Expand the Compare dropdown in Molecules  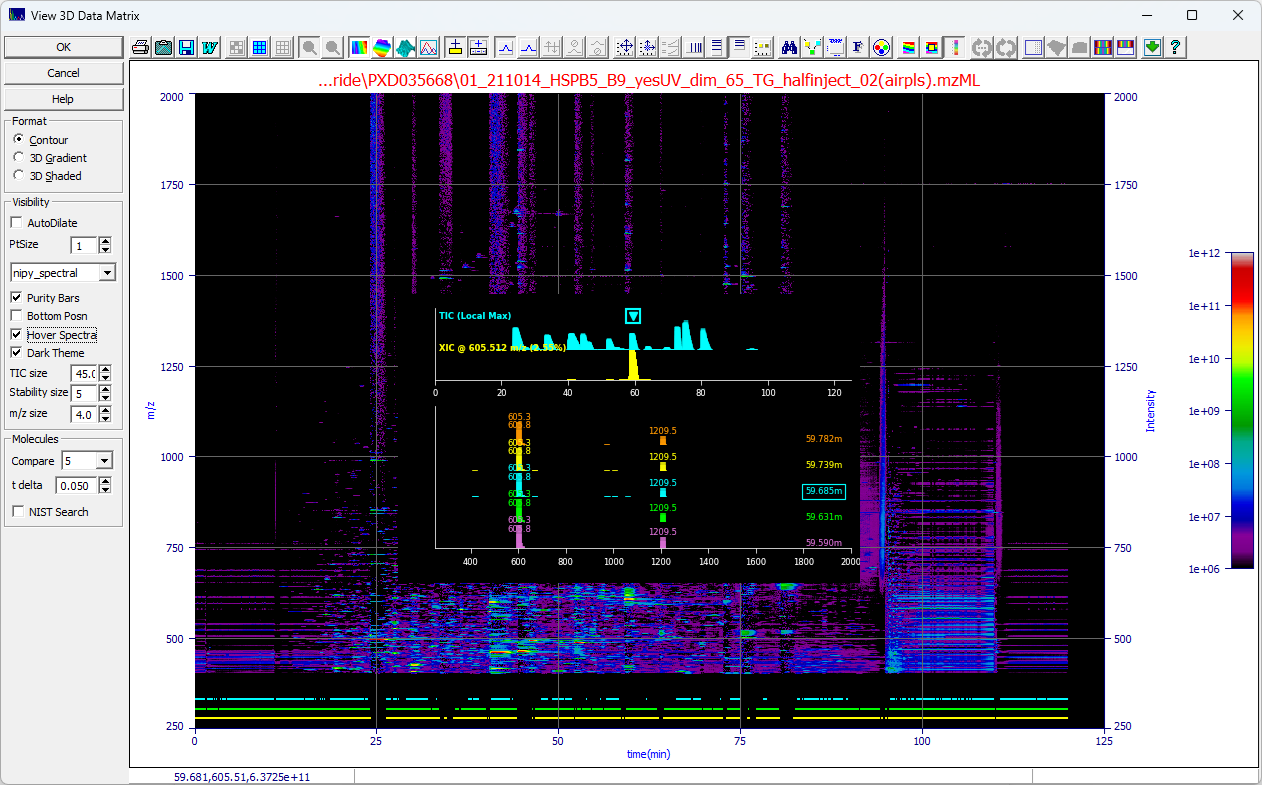point(105,461)
